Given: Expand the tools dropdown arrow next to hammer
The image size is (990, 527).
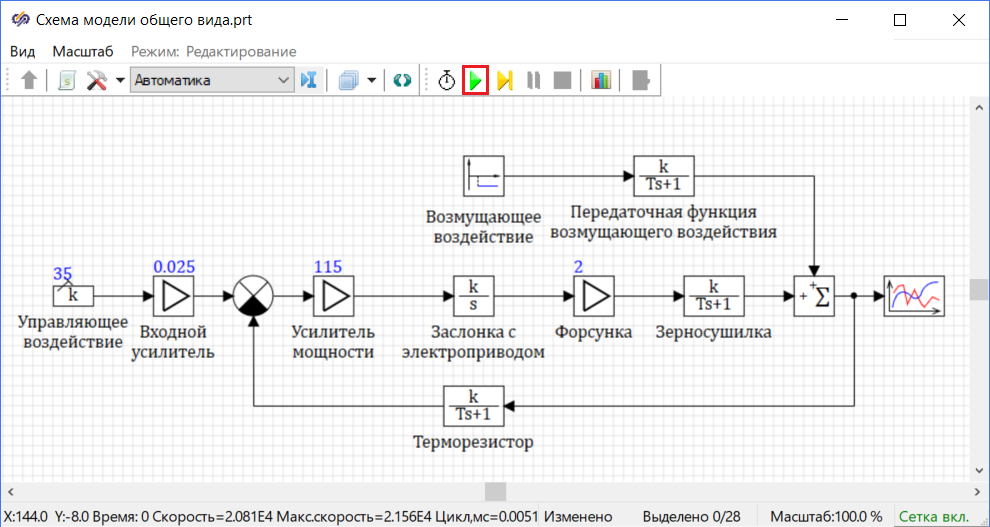Looking at the screenshot, I should (120, 80).
